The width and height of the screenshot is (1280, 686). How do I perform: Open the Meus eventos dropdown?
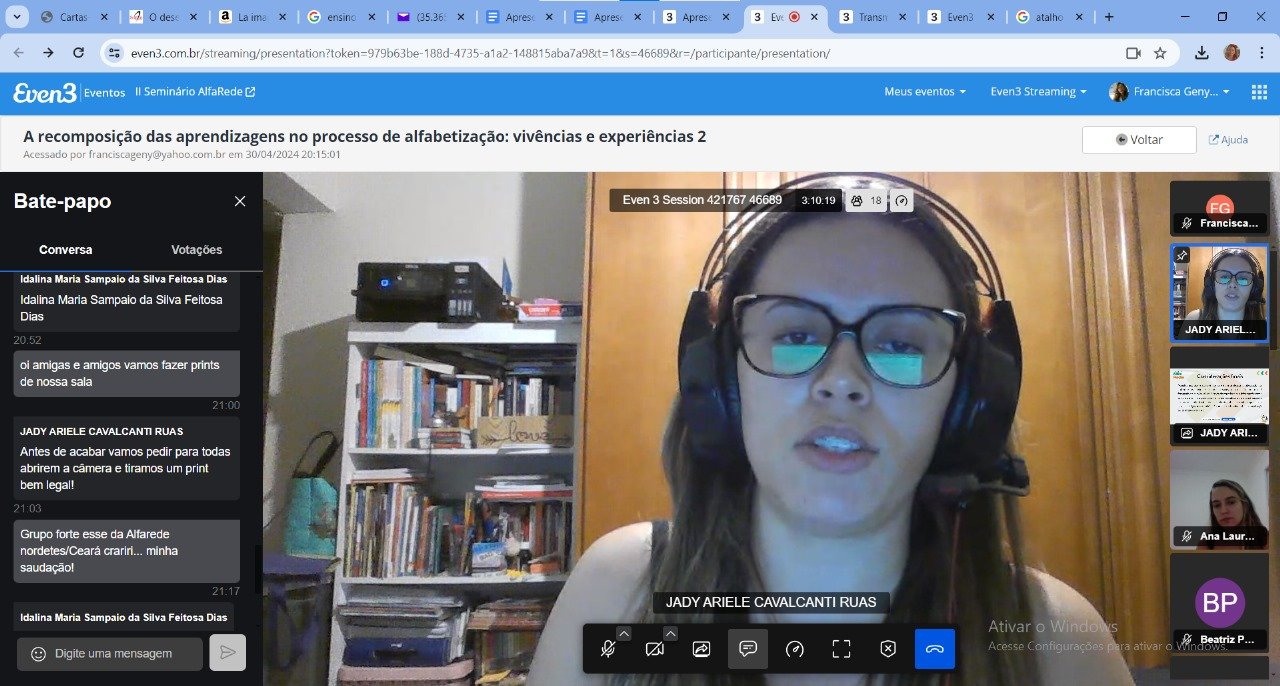pos(925,92)
